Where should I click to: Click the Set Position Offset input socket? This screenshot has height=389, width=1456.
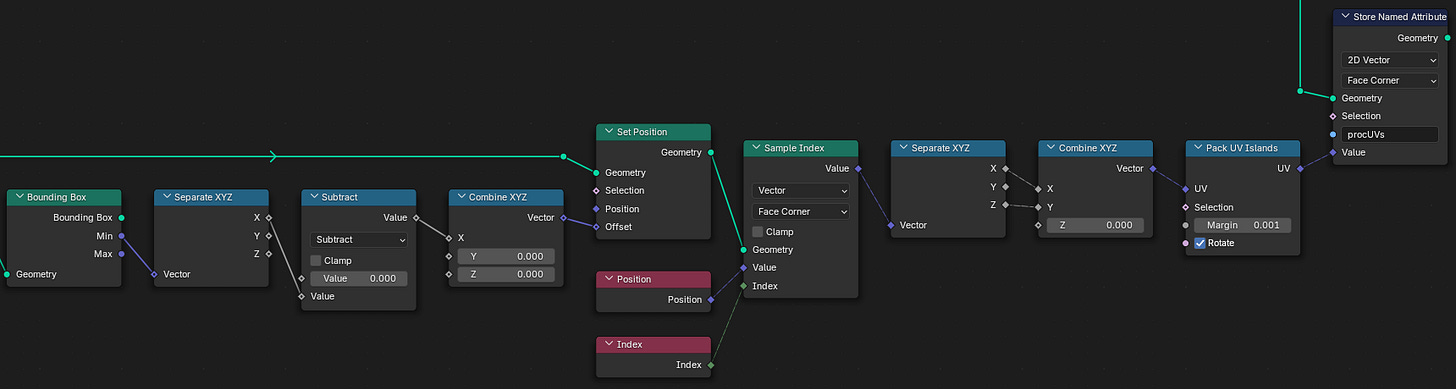pos(596,227)
